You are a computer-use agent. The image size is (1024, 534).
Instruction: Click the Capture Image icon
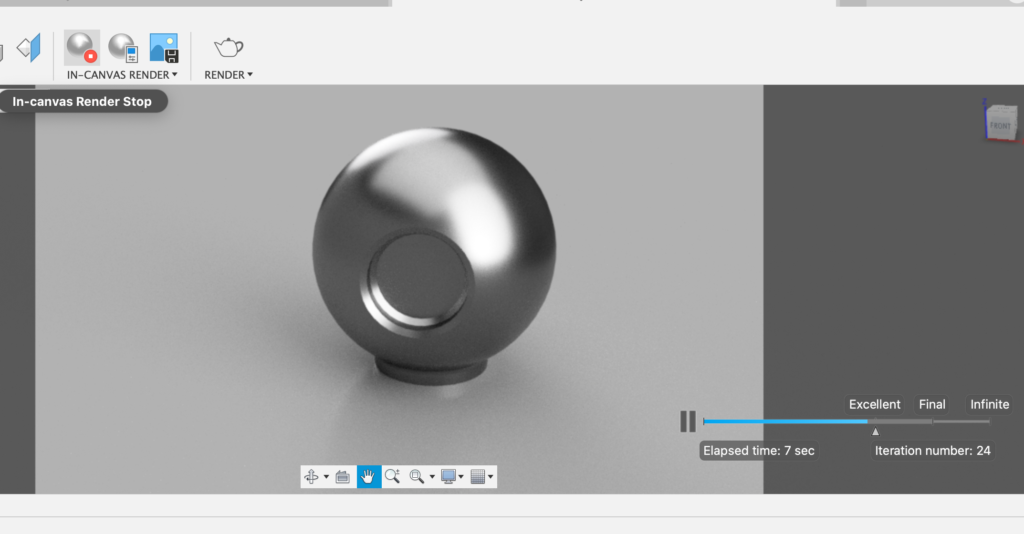[164, 47]
